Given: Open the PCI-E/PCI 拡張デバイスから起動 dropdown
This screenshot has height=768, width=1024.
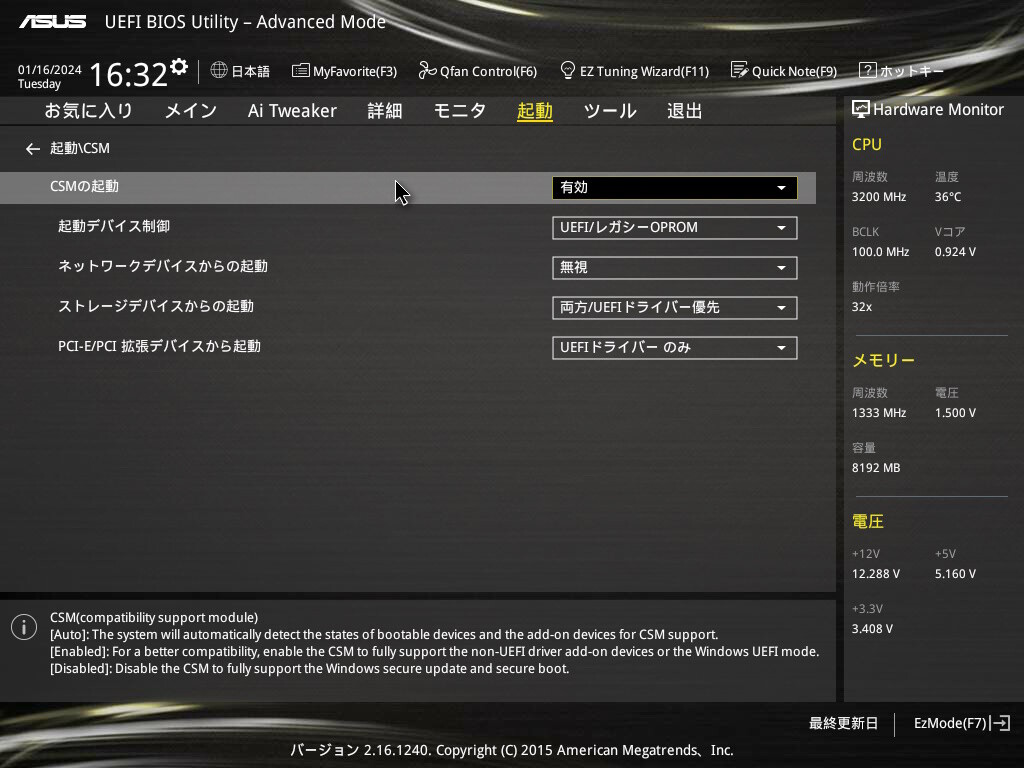Looking at the screenshot, I should click(675, 347).
